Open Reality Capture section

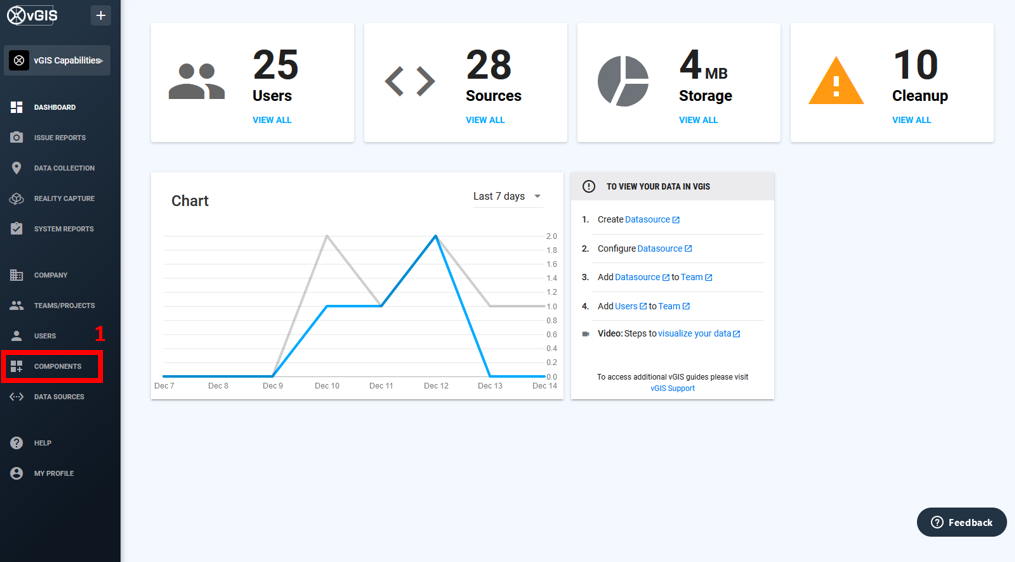click(x=64, y=199)
